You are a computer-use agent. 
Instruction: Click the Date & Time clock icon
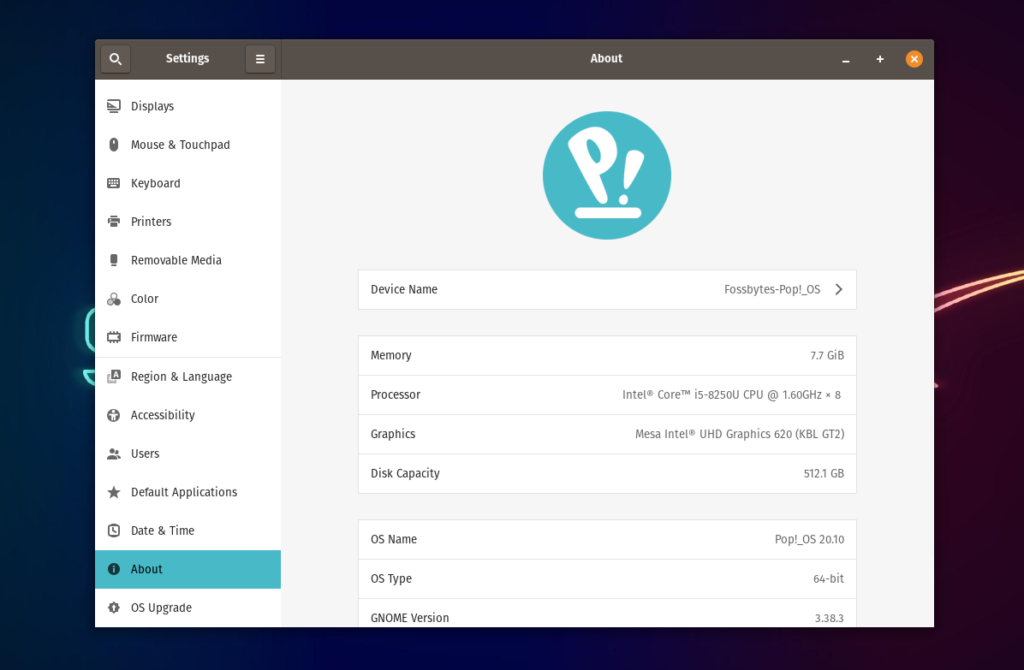coord(113,530)
